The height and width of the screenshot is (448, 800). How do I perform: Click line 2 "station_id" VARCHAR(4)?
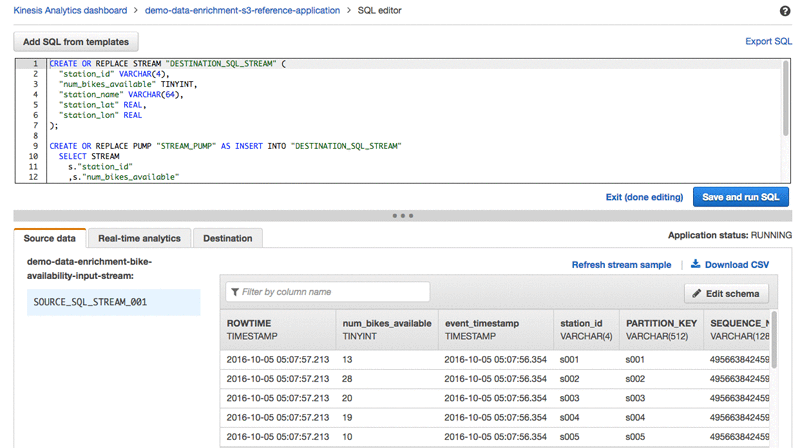coord(114,74)
